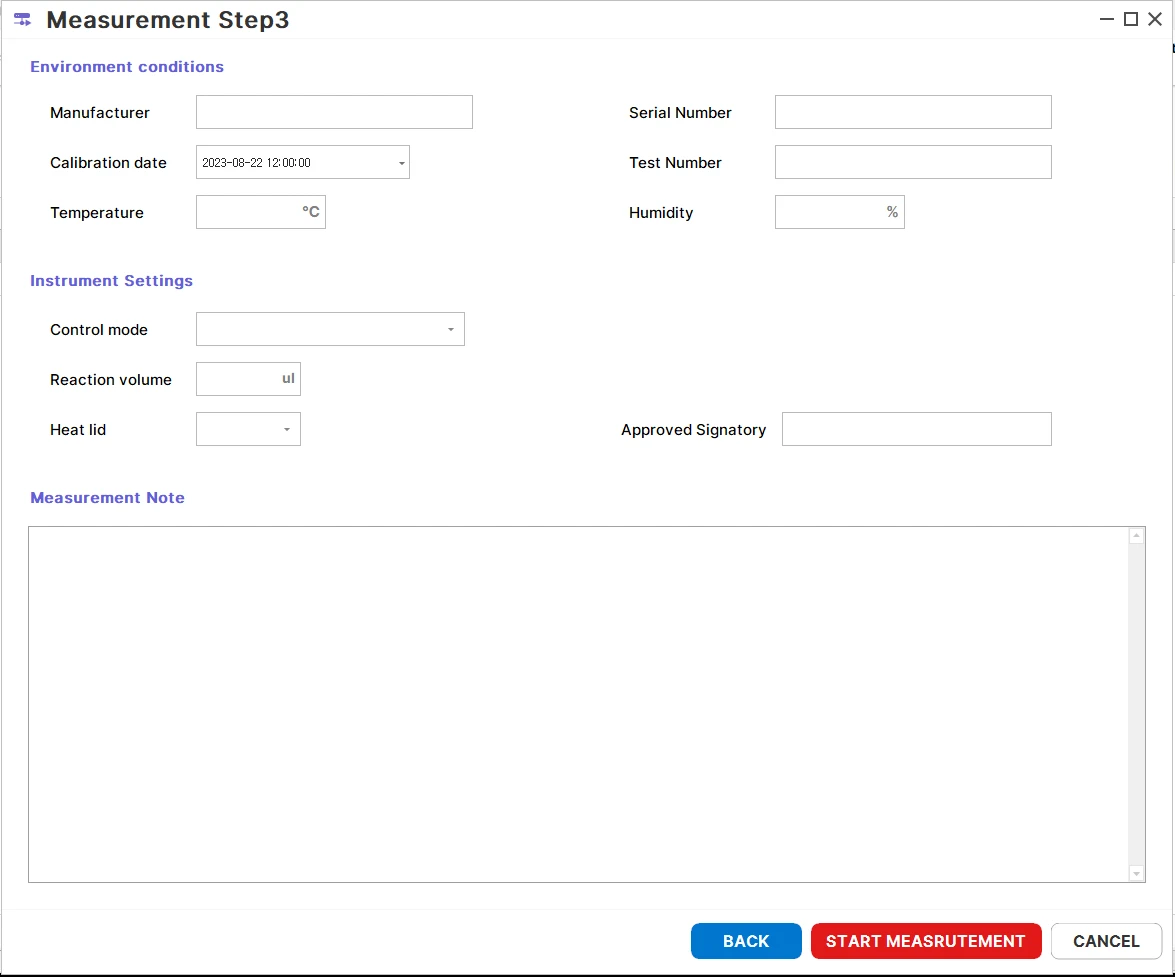This screenshot has height=977, width=1175.
Task: Click the Serial Number input field
Action: pyautogui.click(x=913, y=112)
